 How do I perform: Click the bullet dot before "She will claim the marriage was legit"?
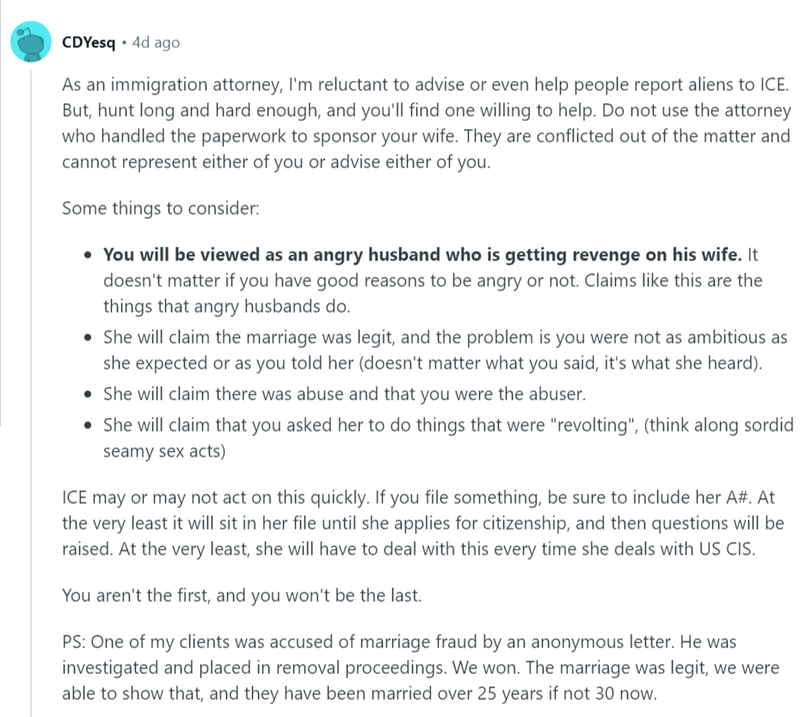pyautogui.click(x=89, y=337)
